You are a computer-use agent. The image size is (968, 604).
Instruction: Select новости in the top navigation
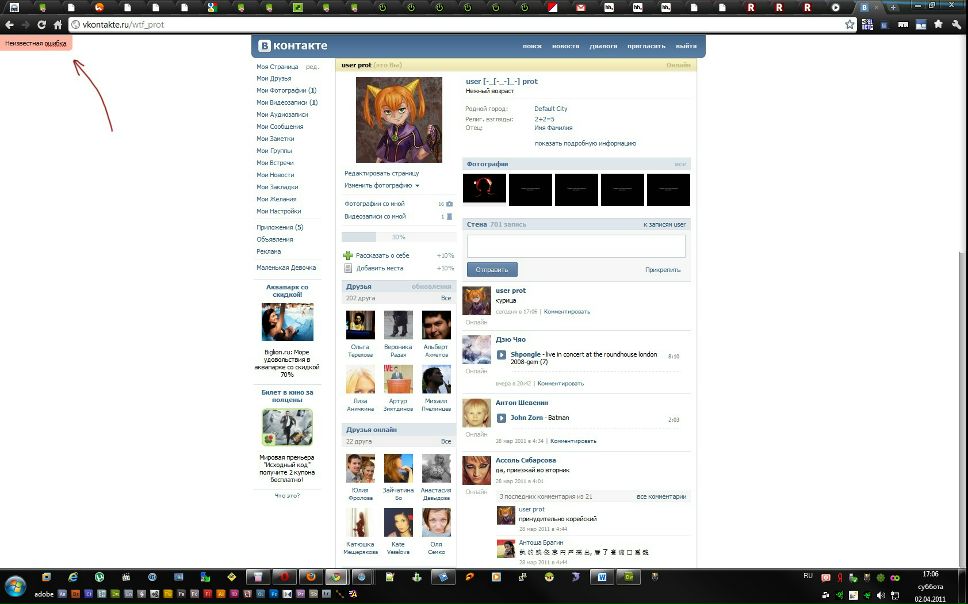pyautogui.click(x=565, y=46)
